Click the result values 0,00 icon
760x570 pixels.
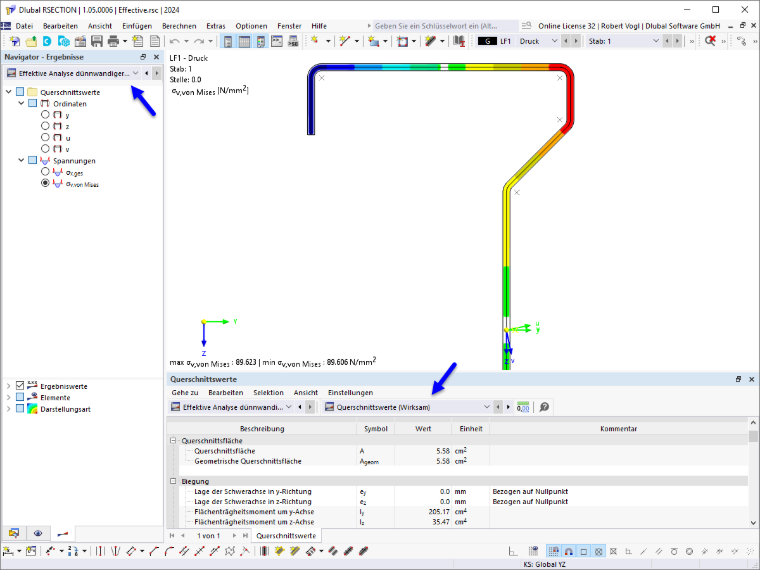point(523,407)
